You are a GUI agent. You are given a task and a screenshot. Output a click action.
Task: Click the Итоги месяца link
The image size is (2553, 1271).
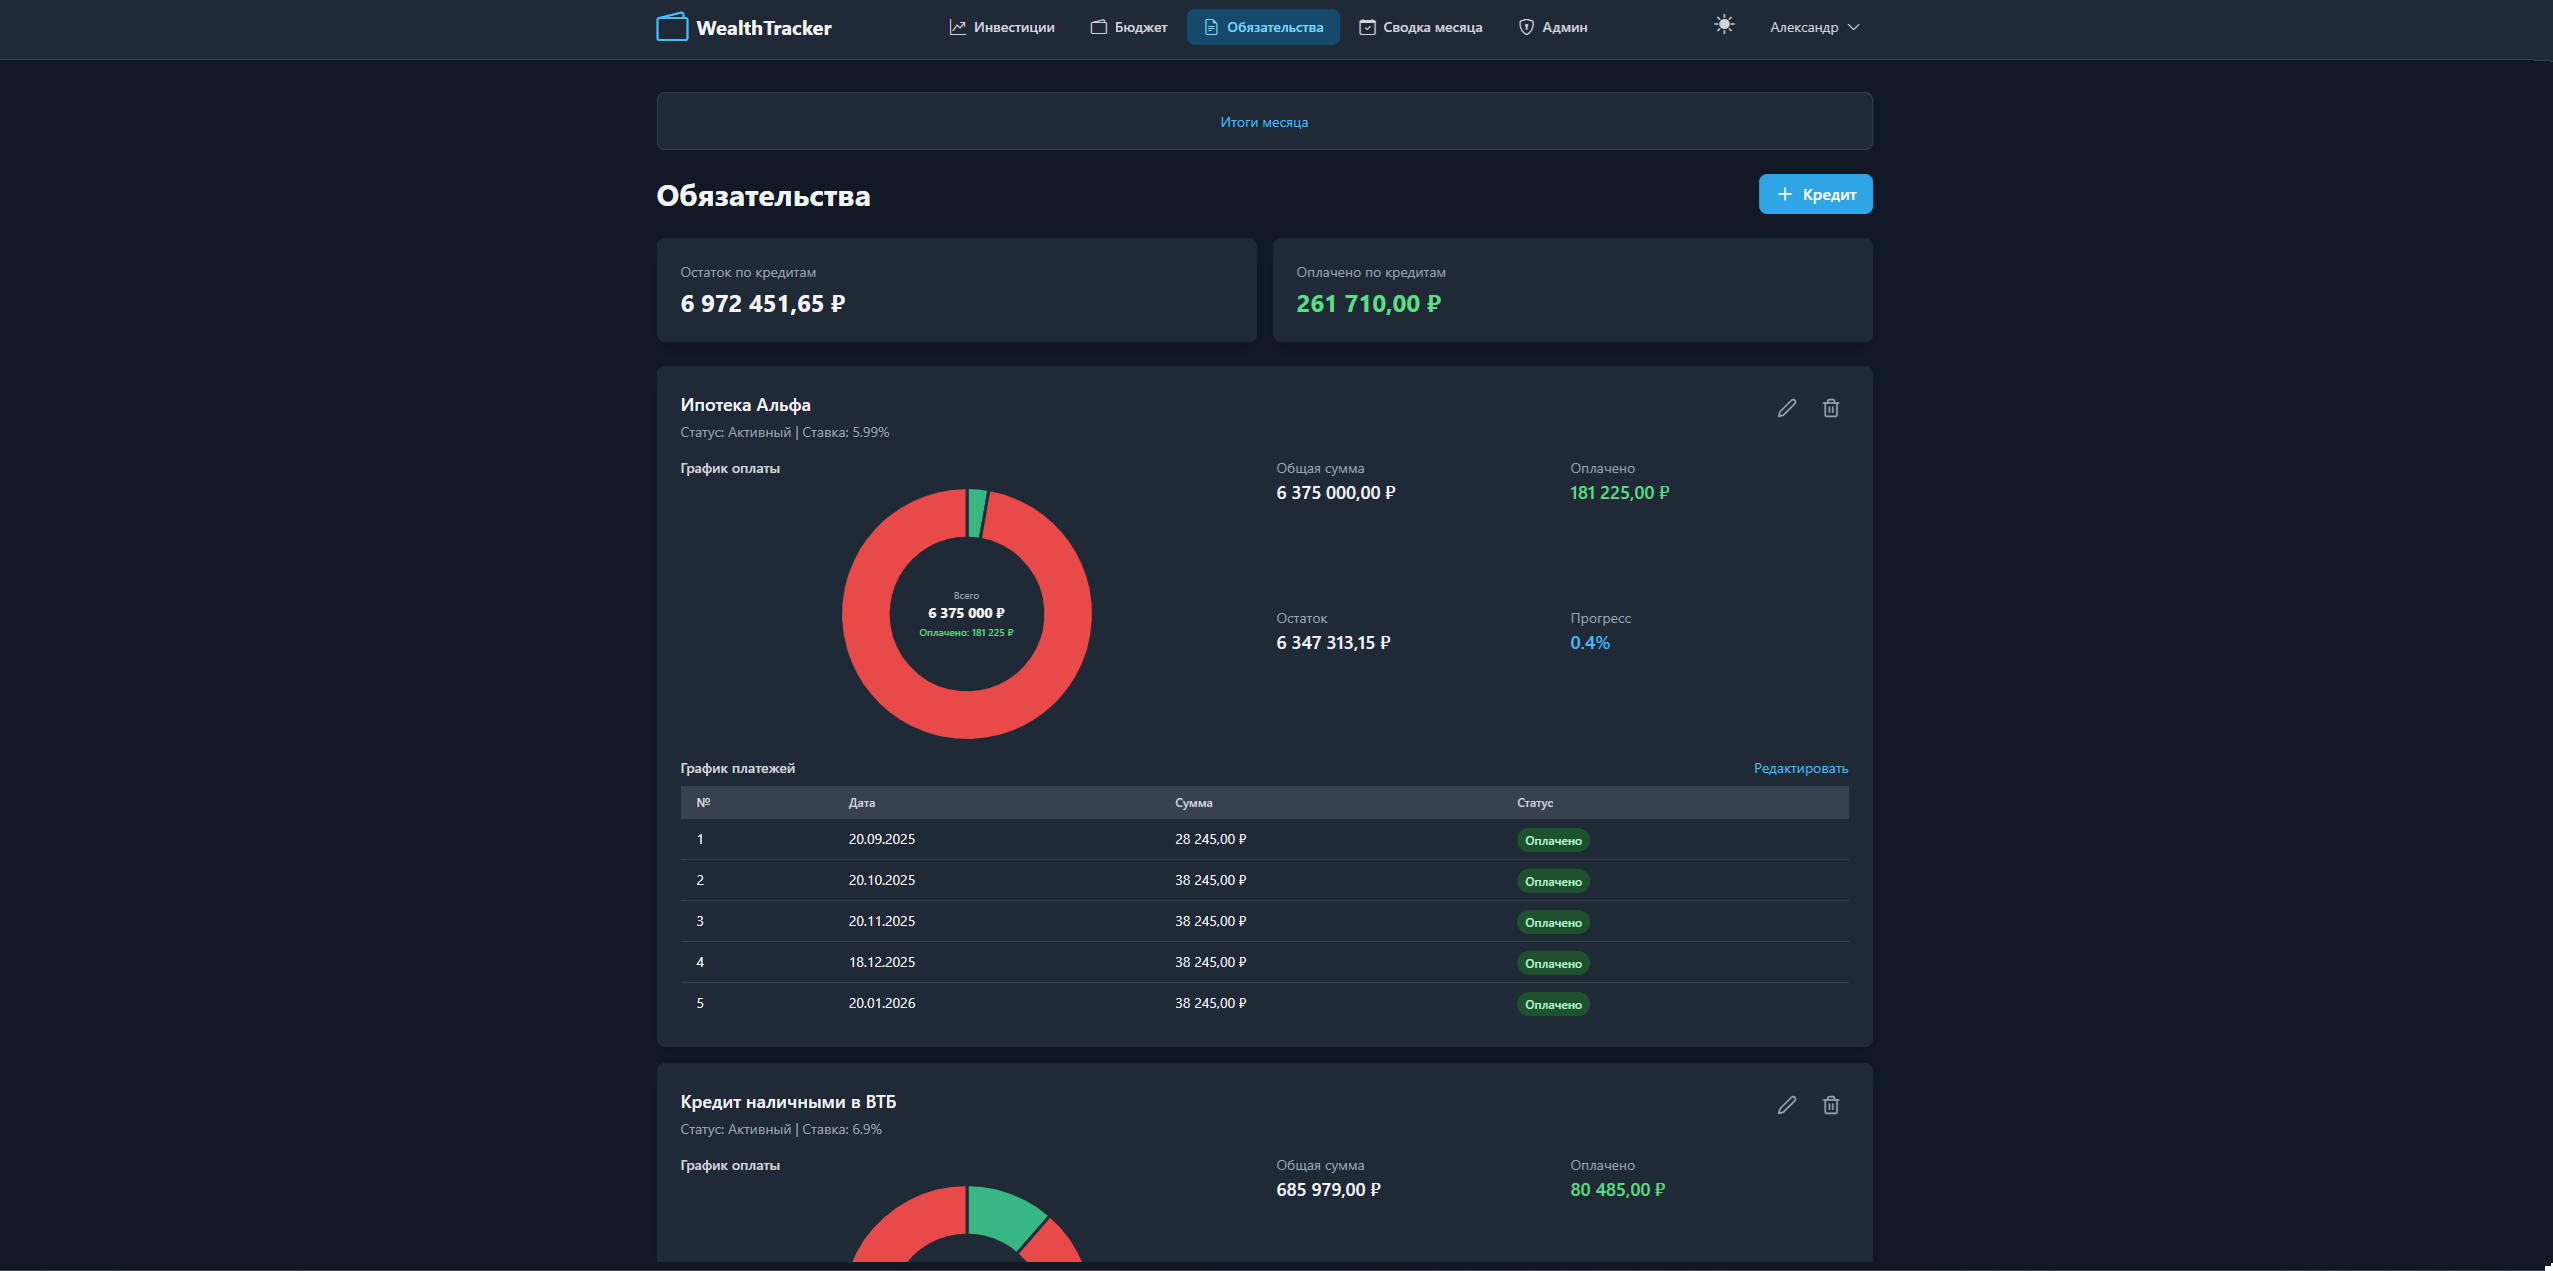tap(1264, 122)
